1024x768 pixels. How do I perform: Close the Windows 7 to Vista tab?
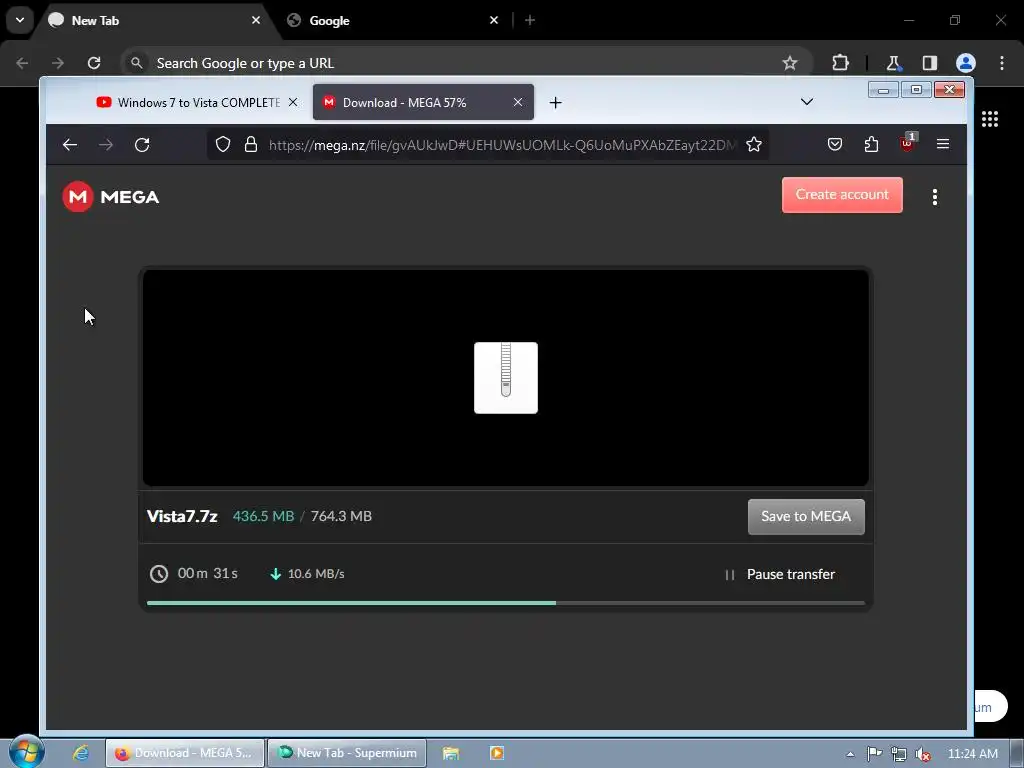[293, 102]
